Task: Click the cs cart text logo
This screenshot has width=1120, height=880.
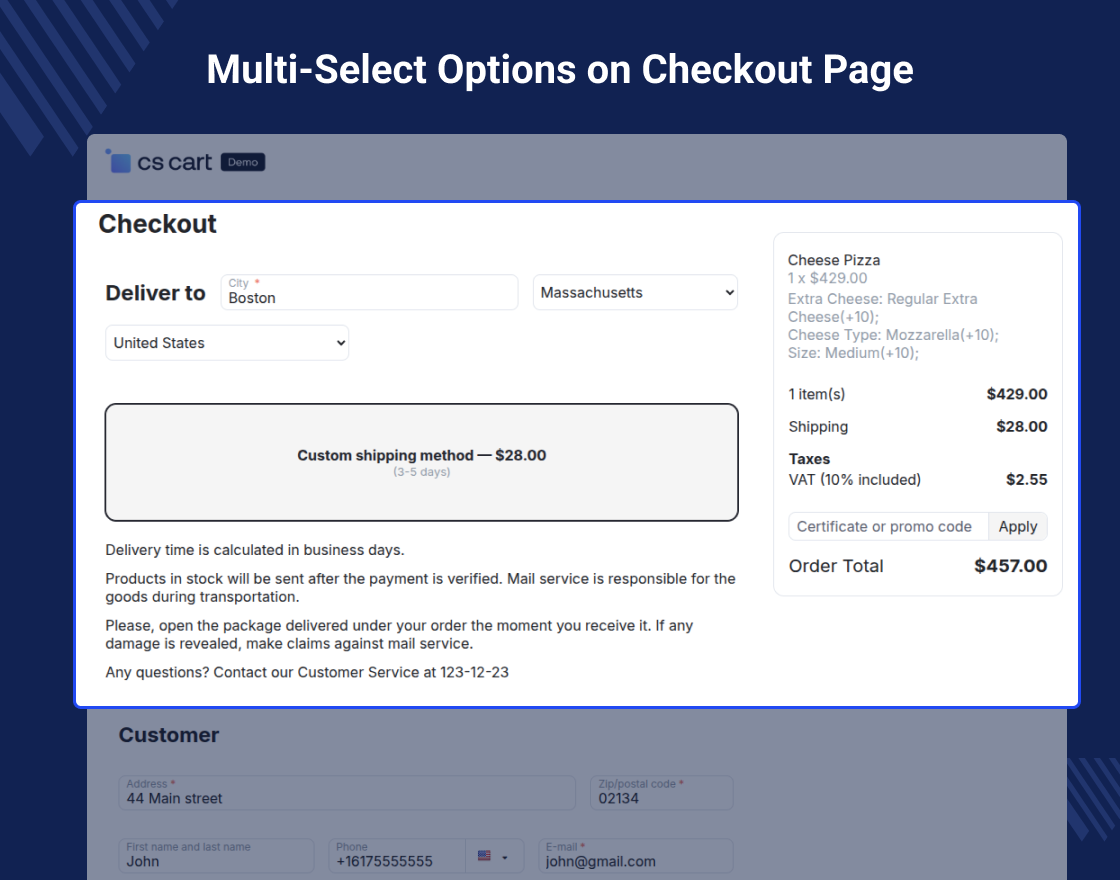Action: pos(175,162)
